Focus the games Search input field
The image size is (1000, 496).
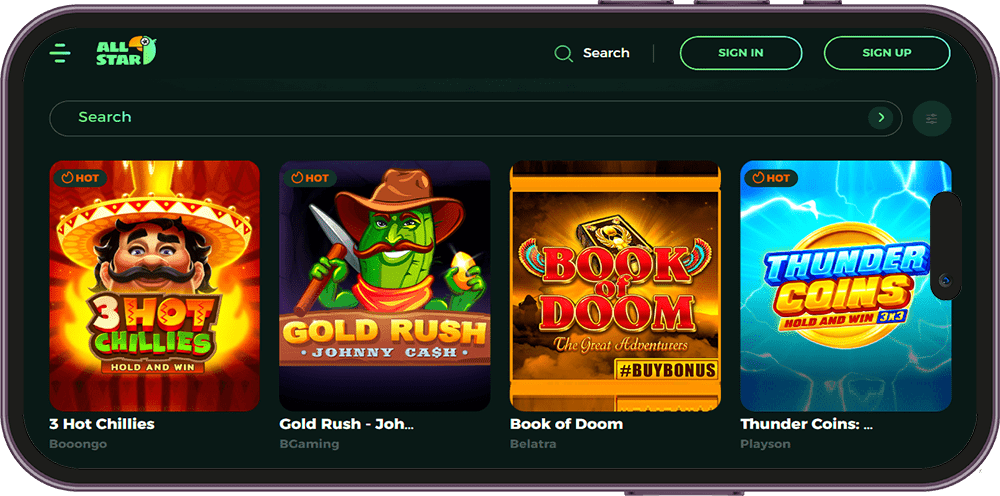[476, 118]
